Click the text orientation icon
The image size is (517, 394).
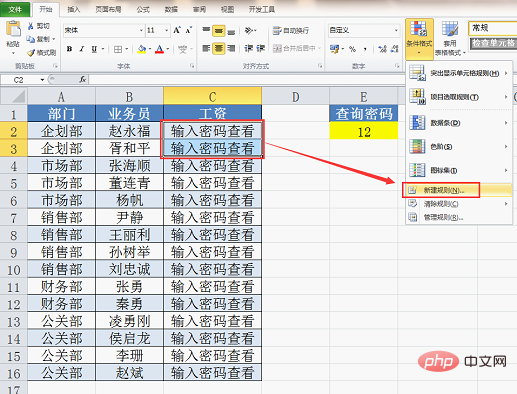pyautogui.click(x=249, y=30)
